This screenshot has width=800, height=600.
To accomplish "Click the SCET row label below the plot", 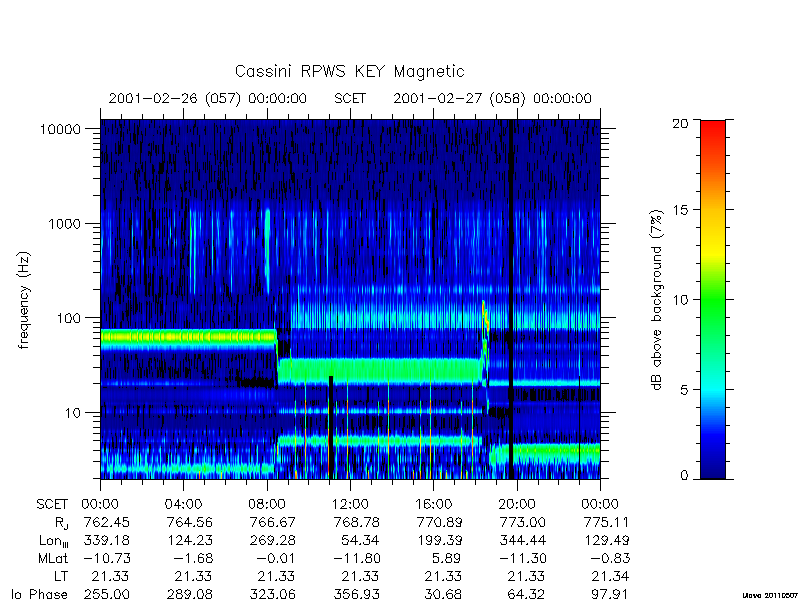I will (x=52, y=505).
